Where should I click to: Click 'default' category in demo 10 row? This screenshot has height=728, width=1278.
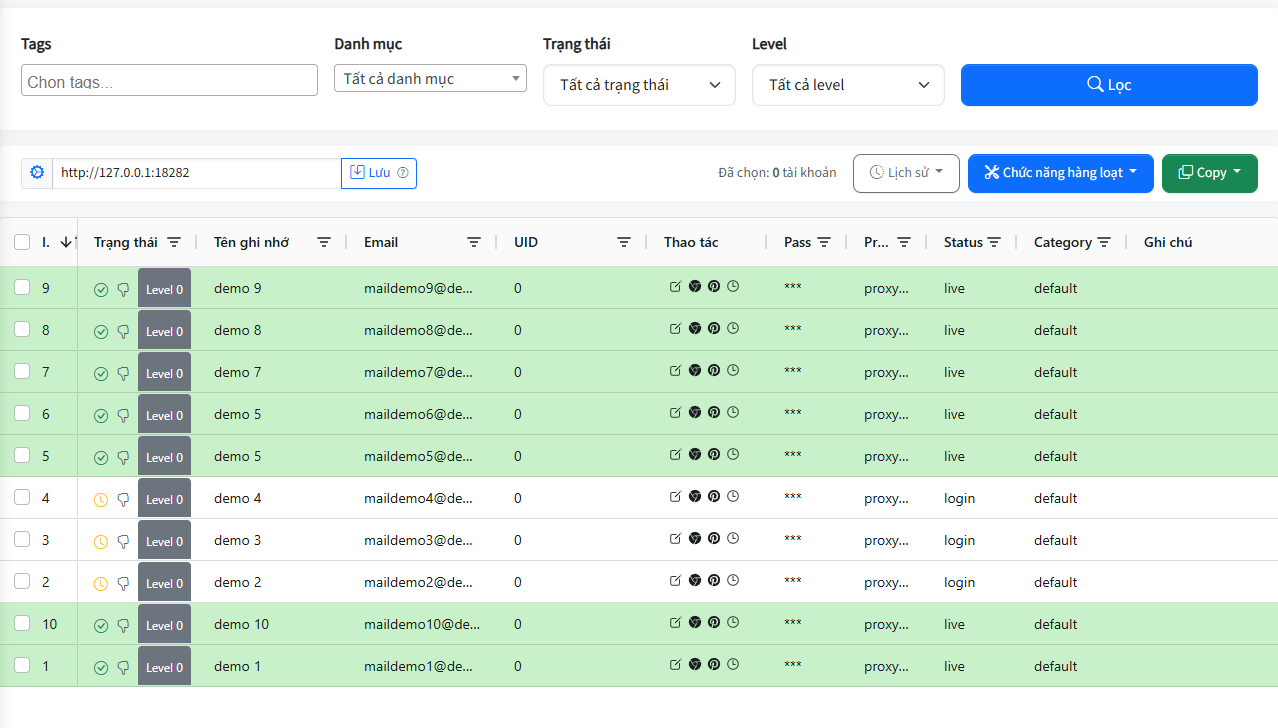(x=1055, y=624)
